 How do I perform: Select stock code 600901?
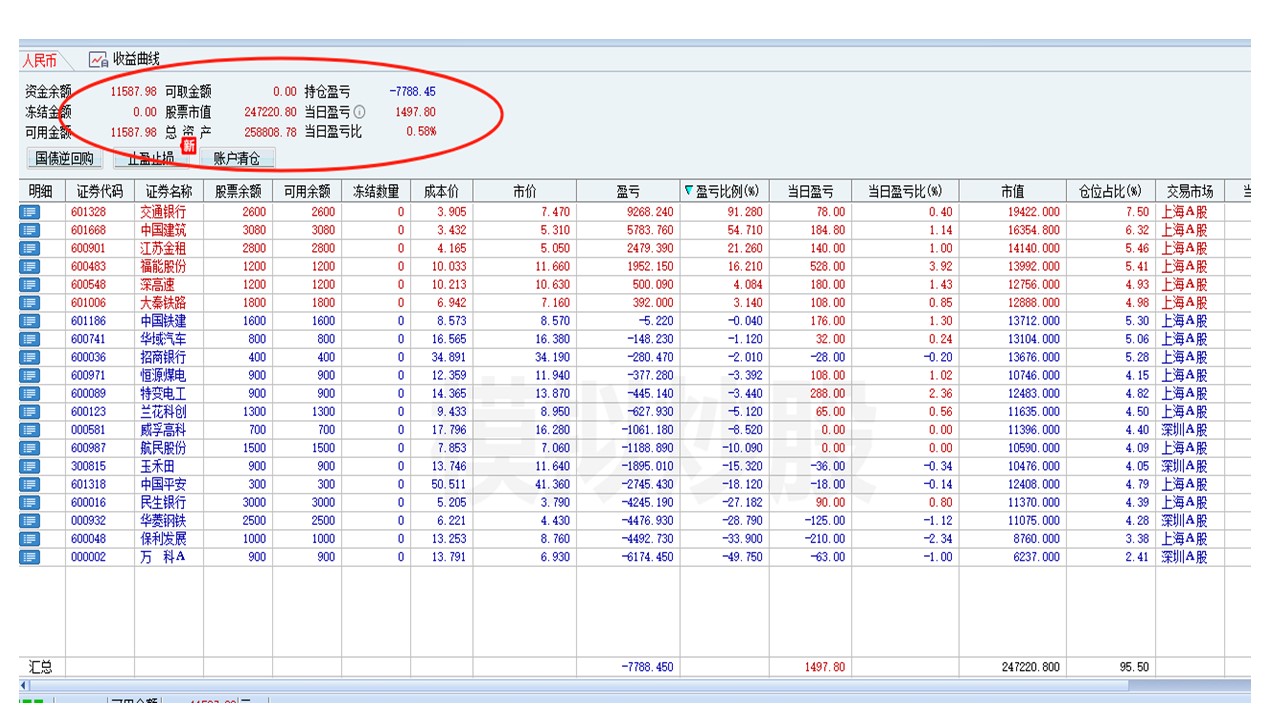(88, 248)
